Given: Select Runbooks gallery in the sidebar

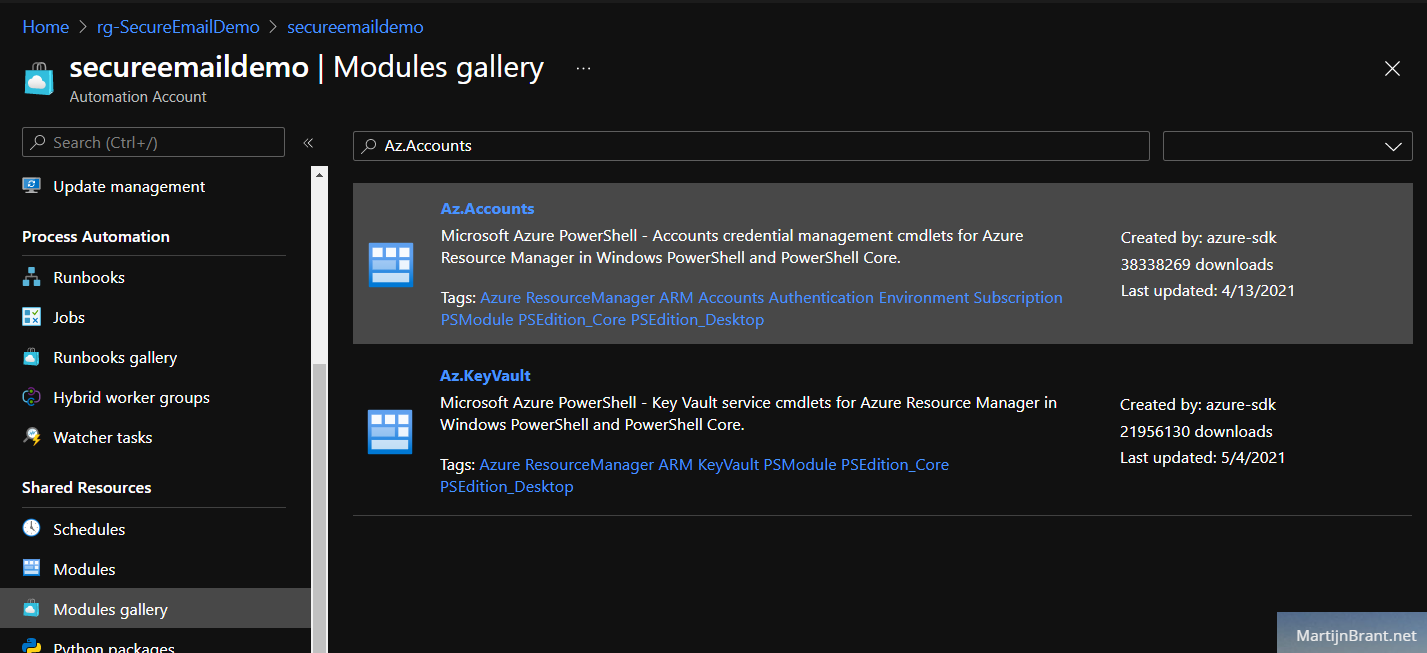Looking at the screenshot, I should 115,357.
